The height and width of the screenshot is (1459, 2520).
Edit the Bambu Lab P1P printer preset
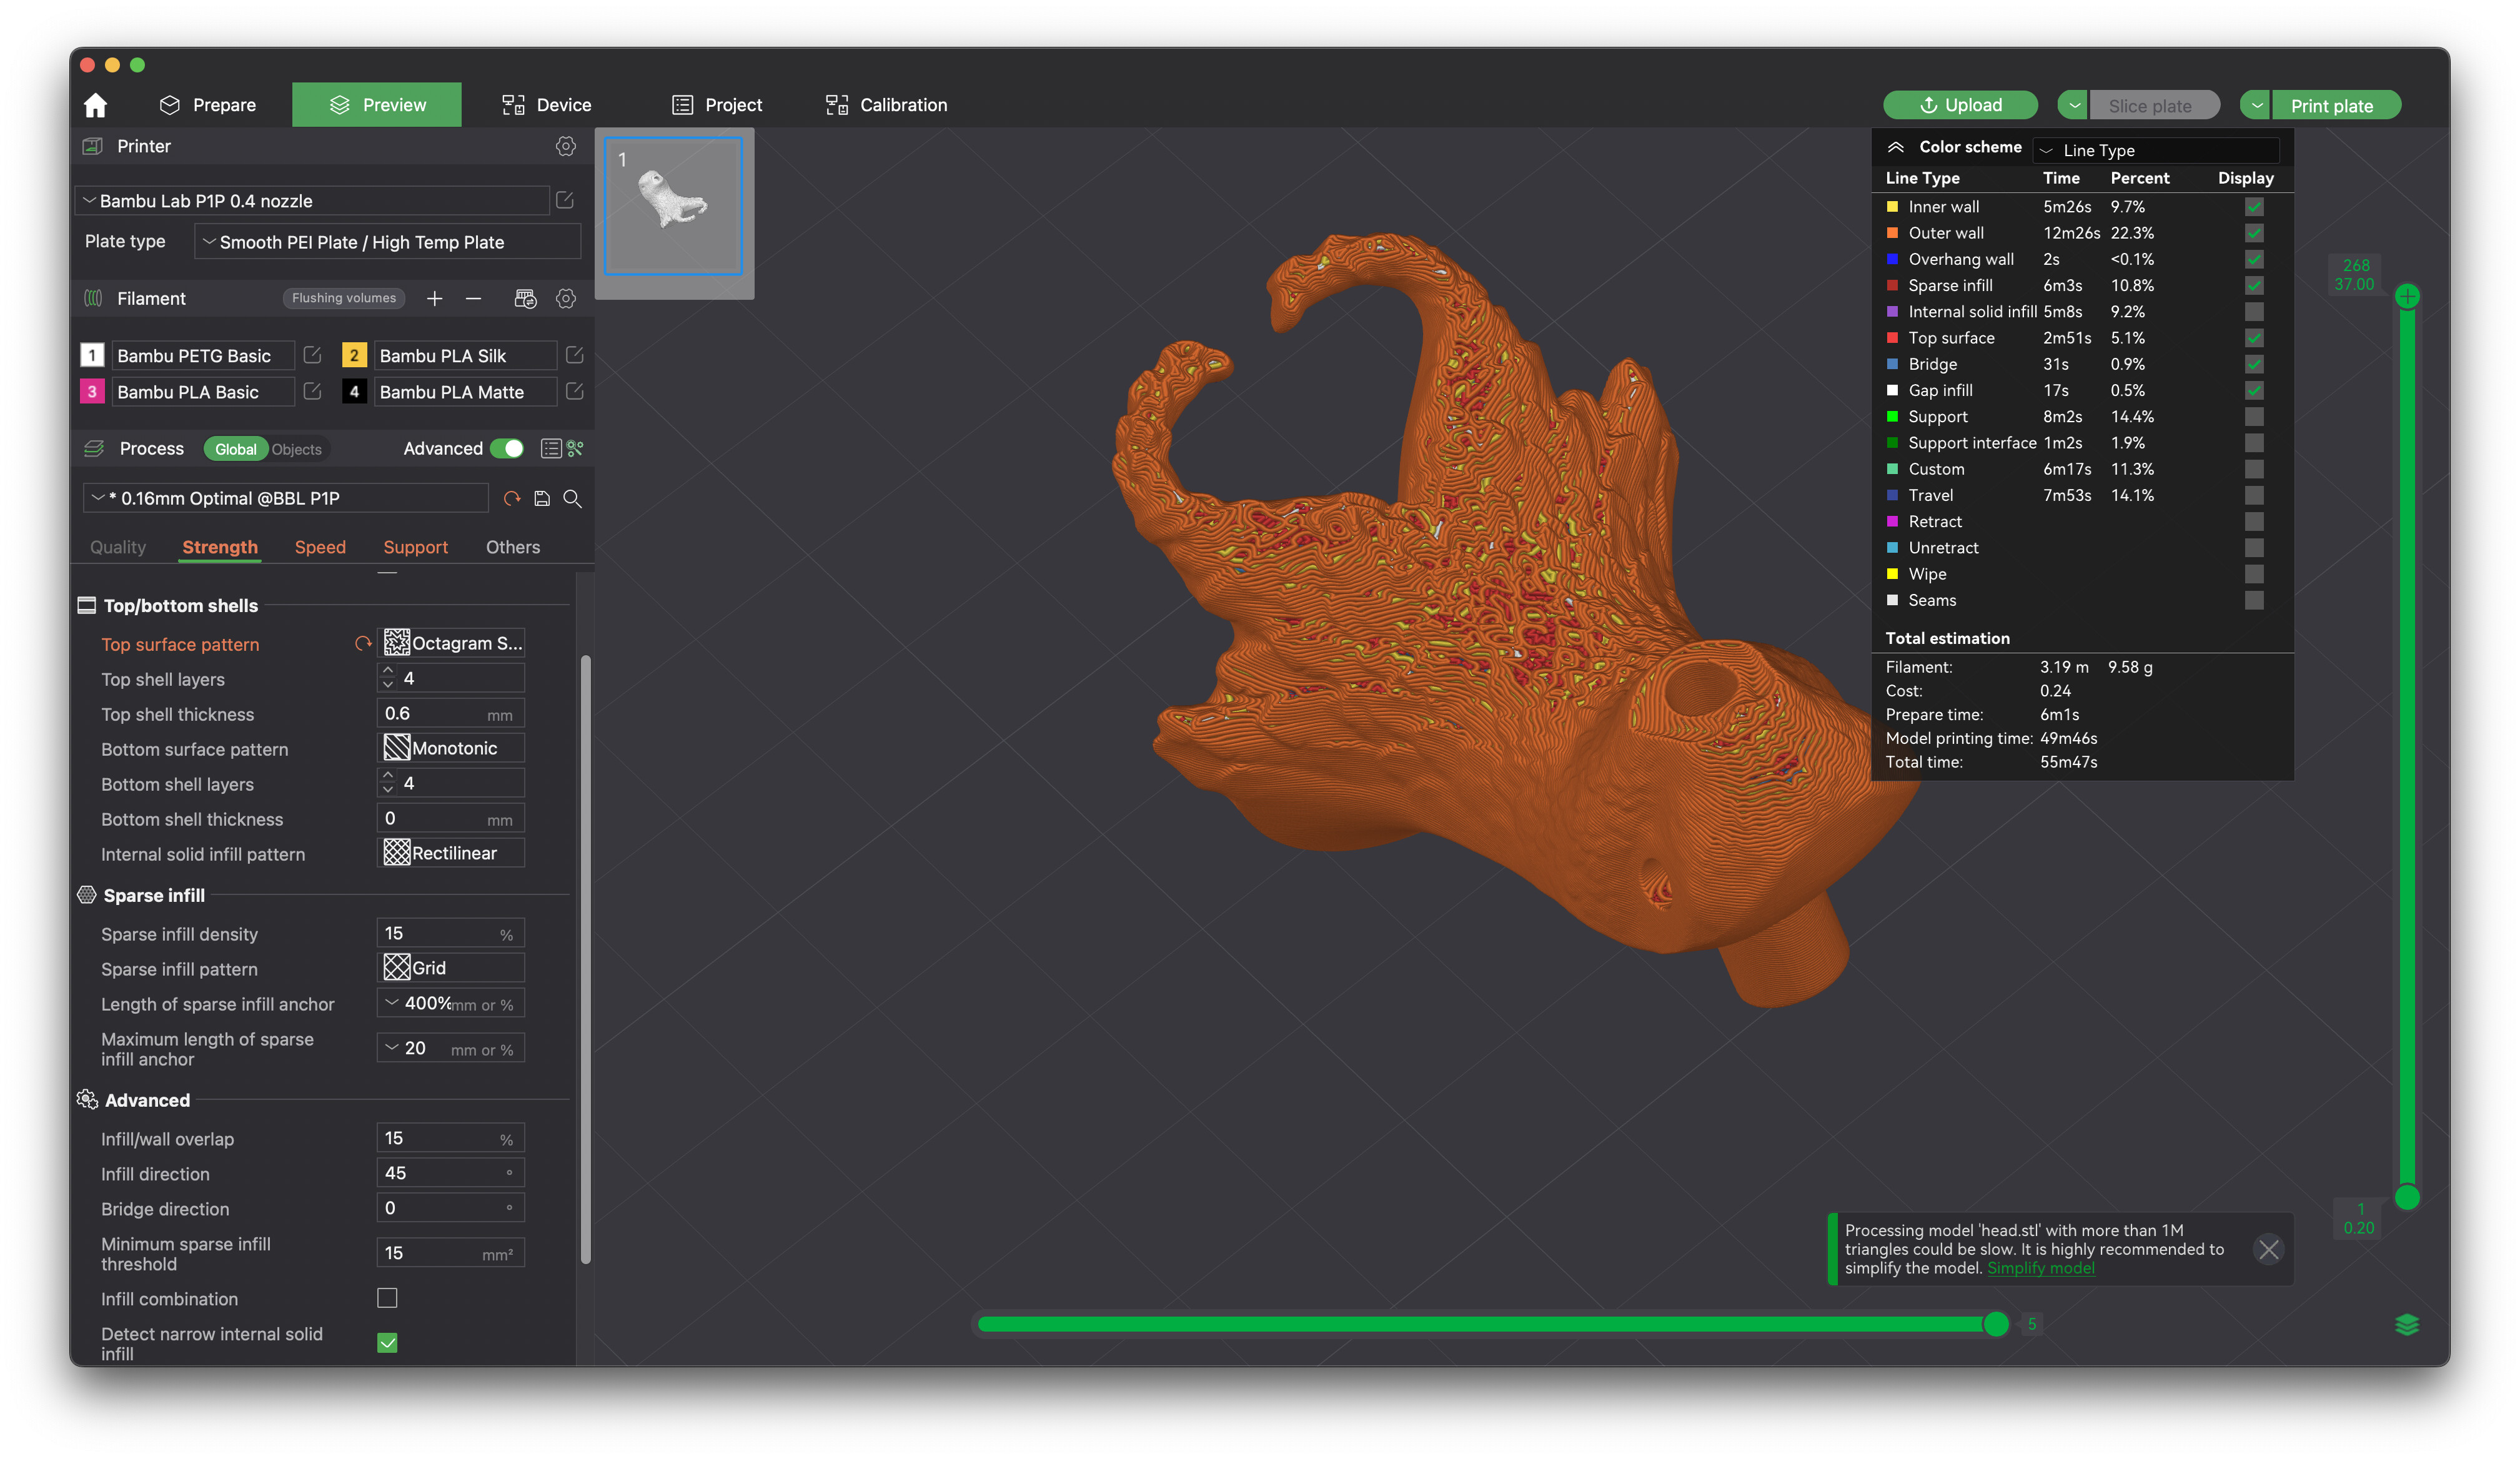(565, 200)
